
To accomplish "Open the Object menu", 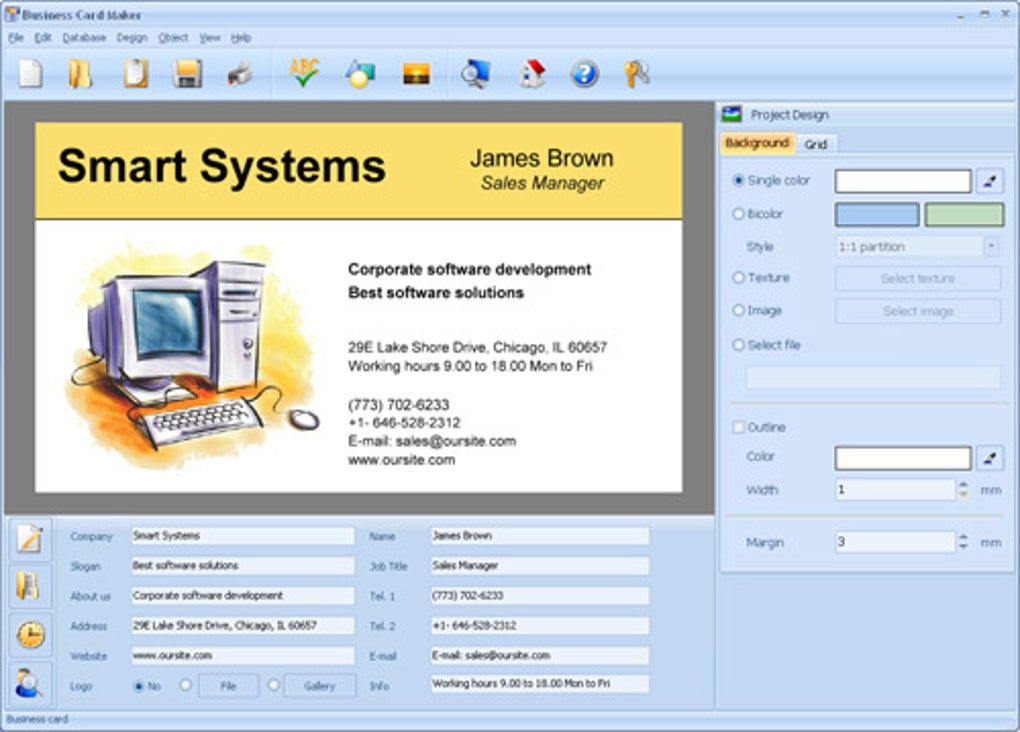I will [x=173, y=38].
